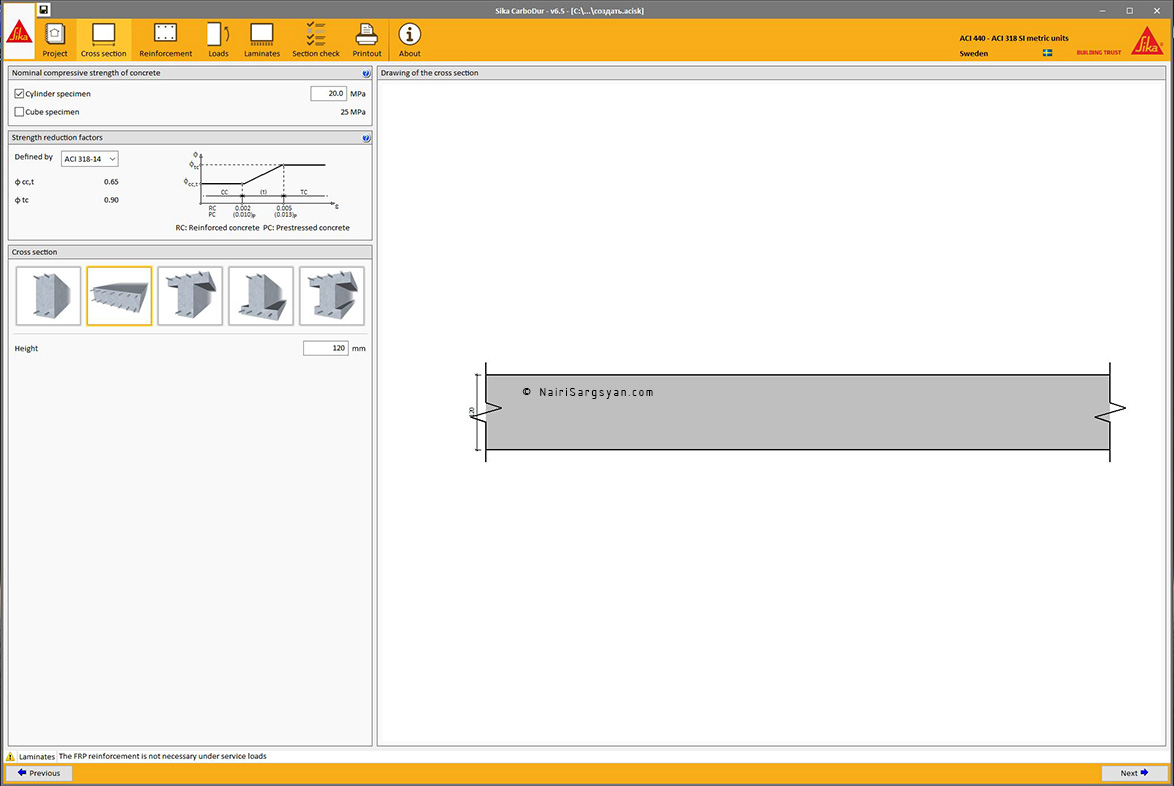Screen dimensions: 1174x786
Task: Click the Laminates status bar label
Action: click(x=37, y=756)
